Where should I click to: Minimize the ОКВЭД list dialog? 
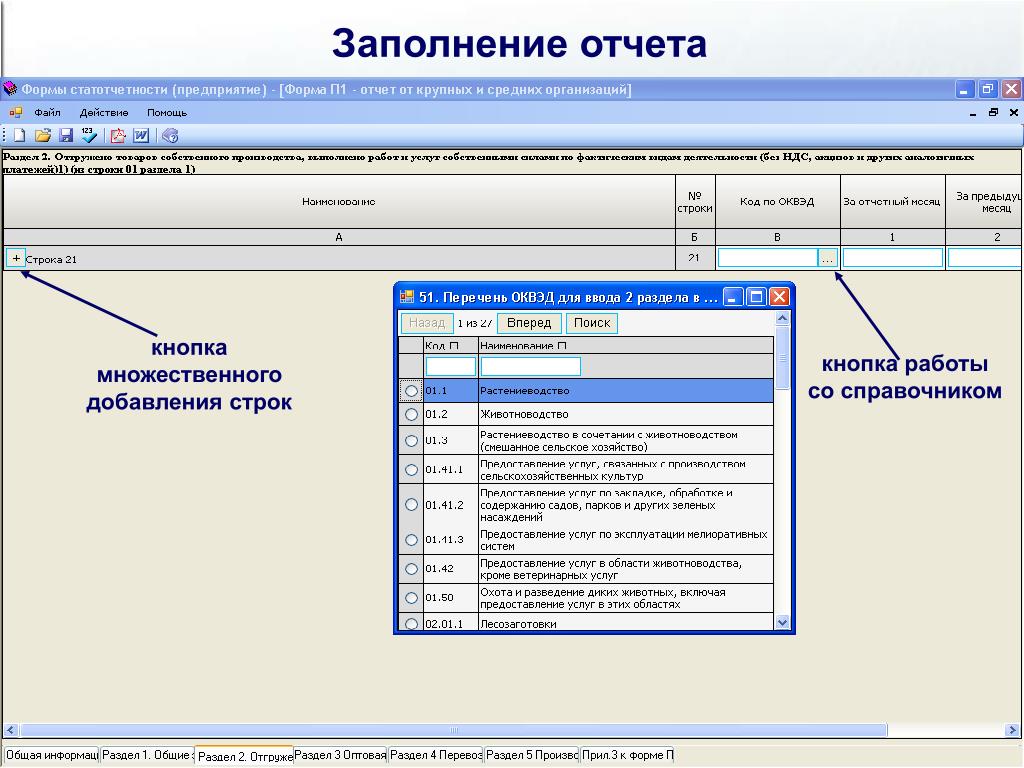tap(733, 297)
